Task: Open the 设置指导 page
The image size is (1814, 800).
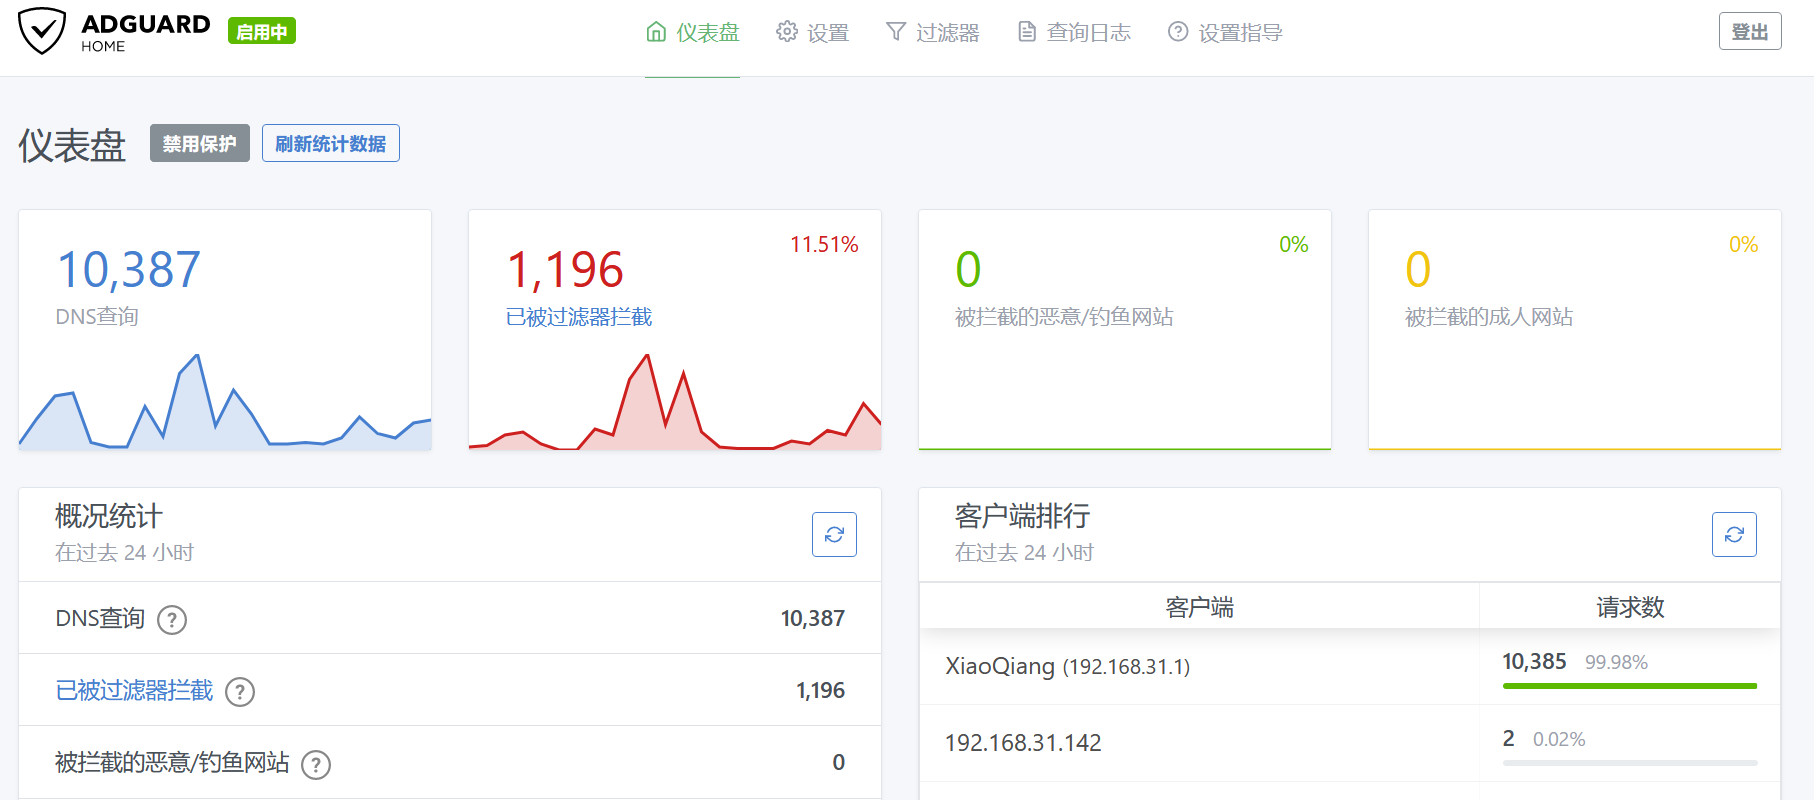Action: [1225, 32]
